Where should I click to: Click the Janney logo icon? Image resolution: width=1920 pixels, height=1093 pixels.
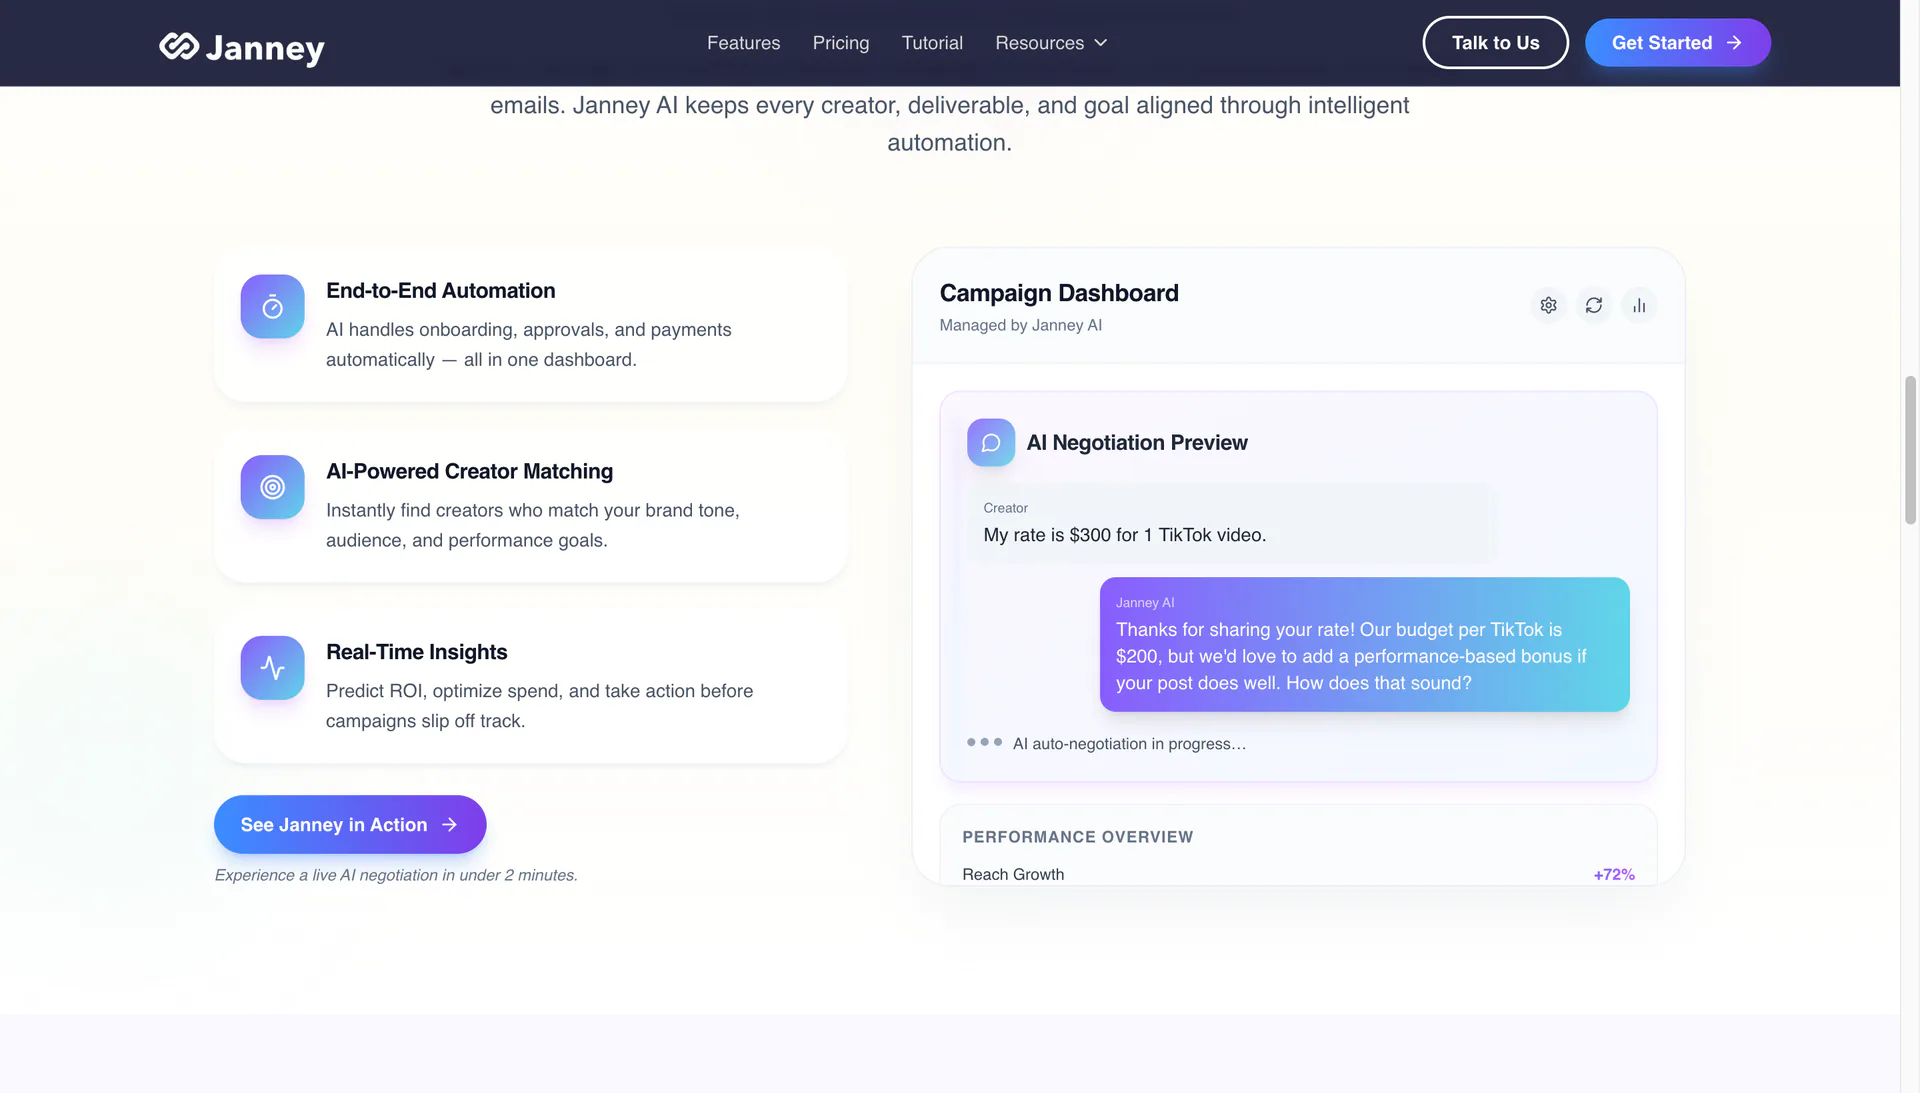[179, 46]
